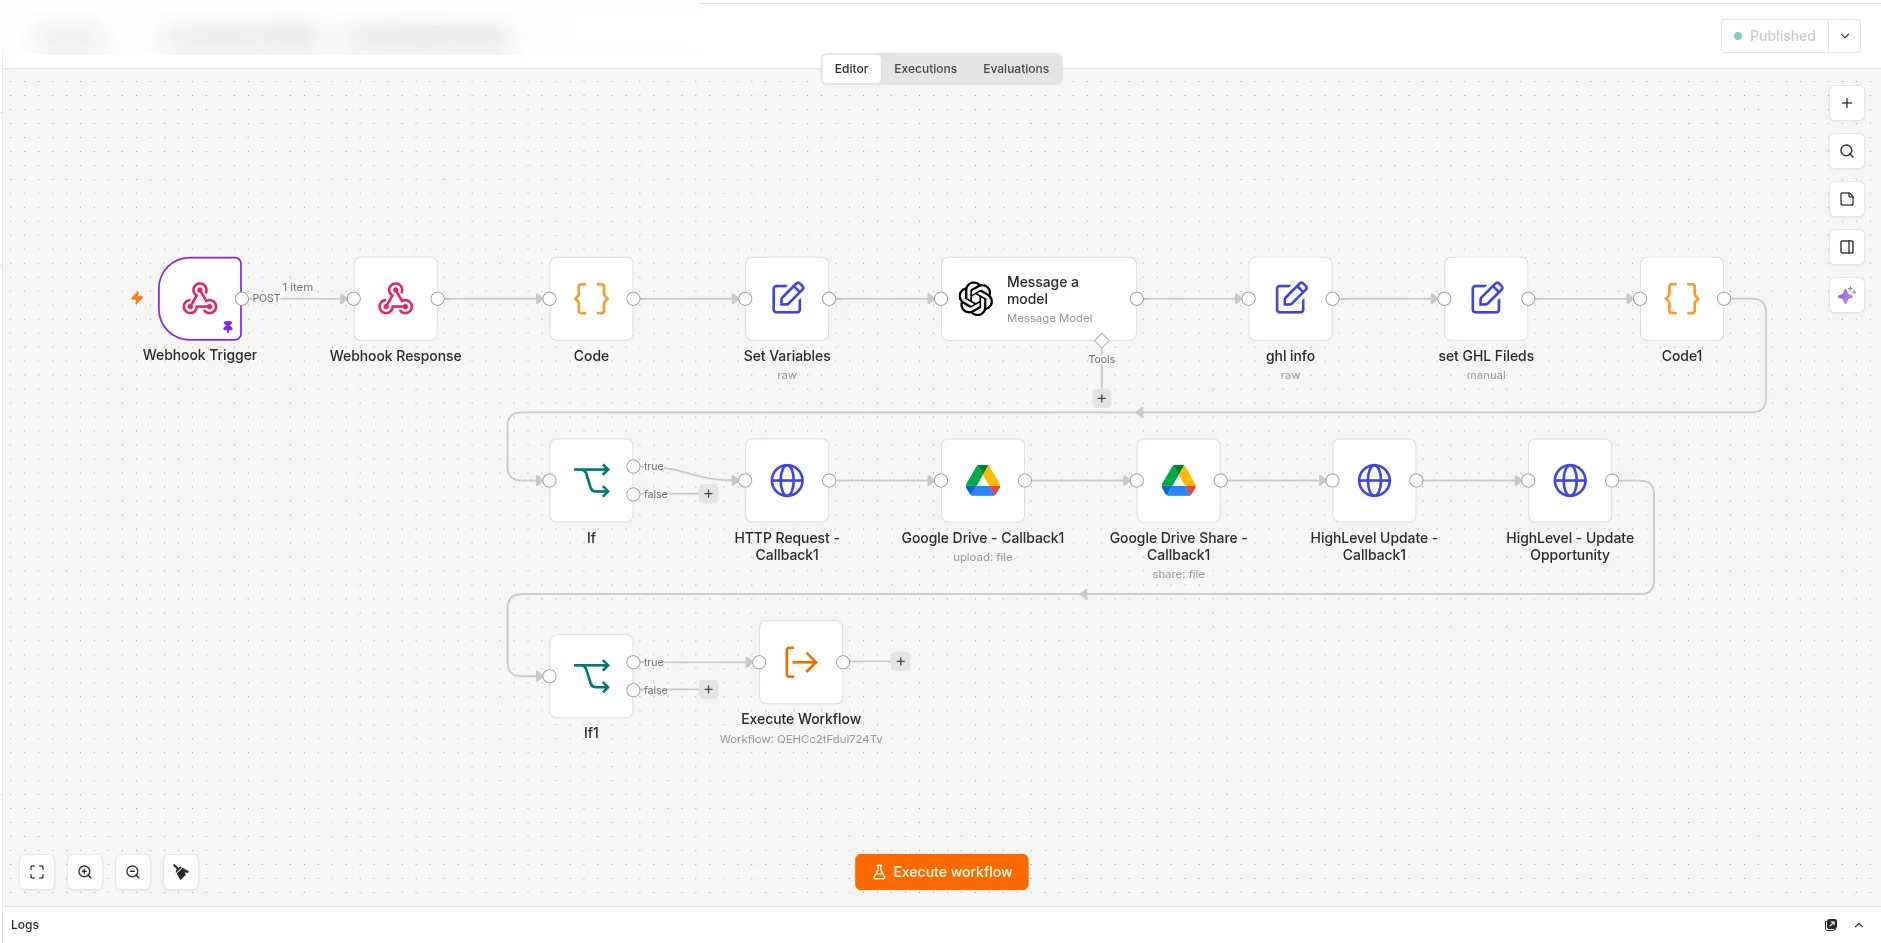
Task: Select HighLevel Update - Callback1 node
Action: (1374, 481)
